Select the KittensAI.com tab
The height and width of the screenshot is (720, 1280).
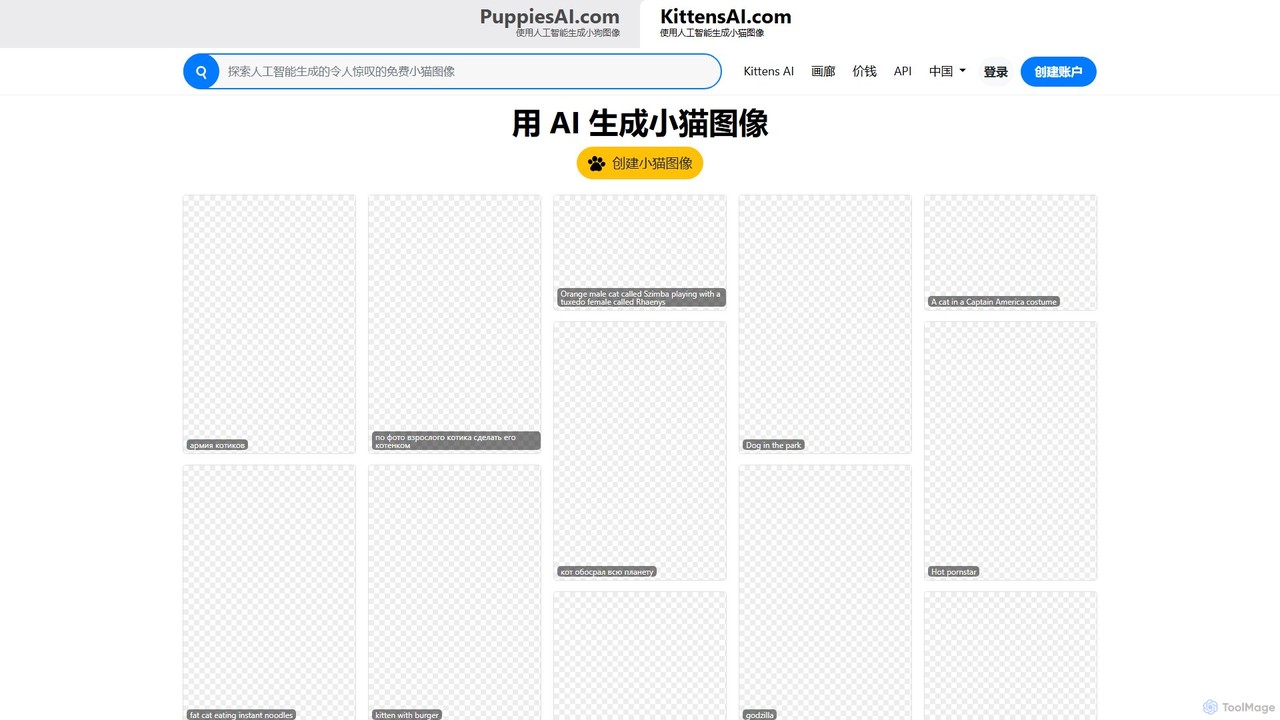[x=725, y=23]
